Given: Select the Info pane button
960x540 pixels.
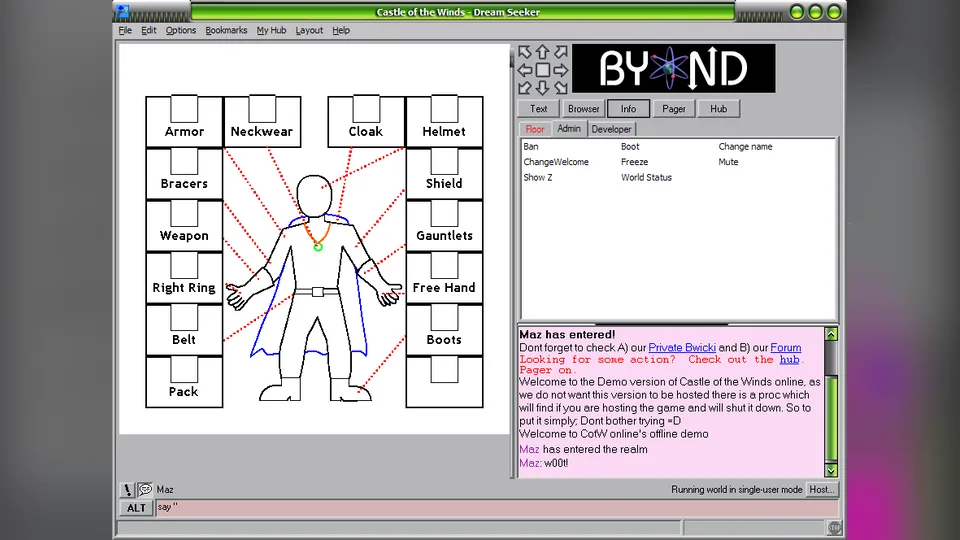Looking at the screenshot, I should (x=628, y=108).
